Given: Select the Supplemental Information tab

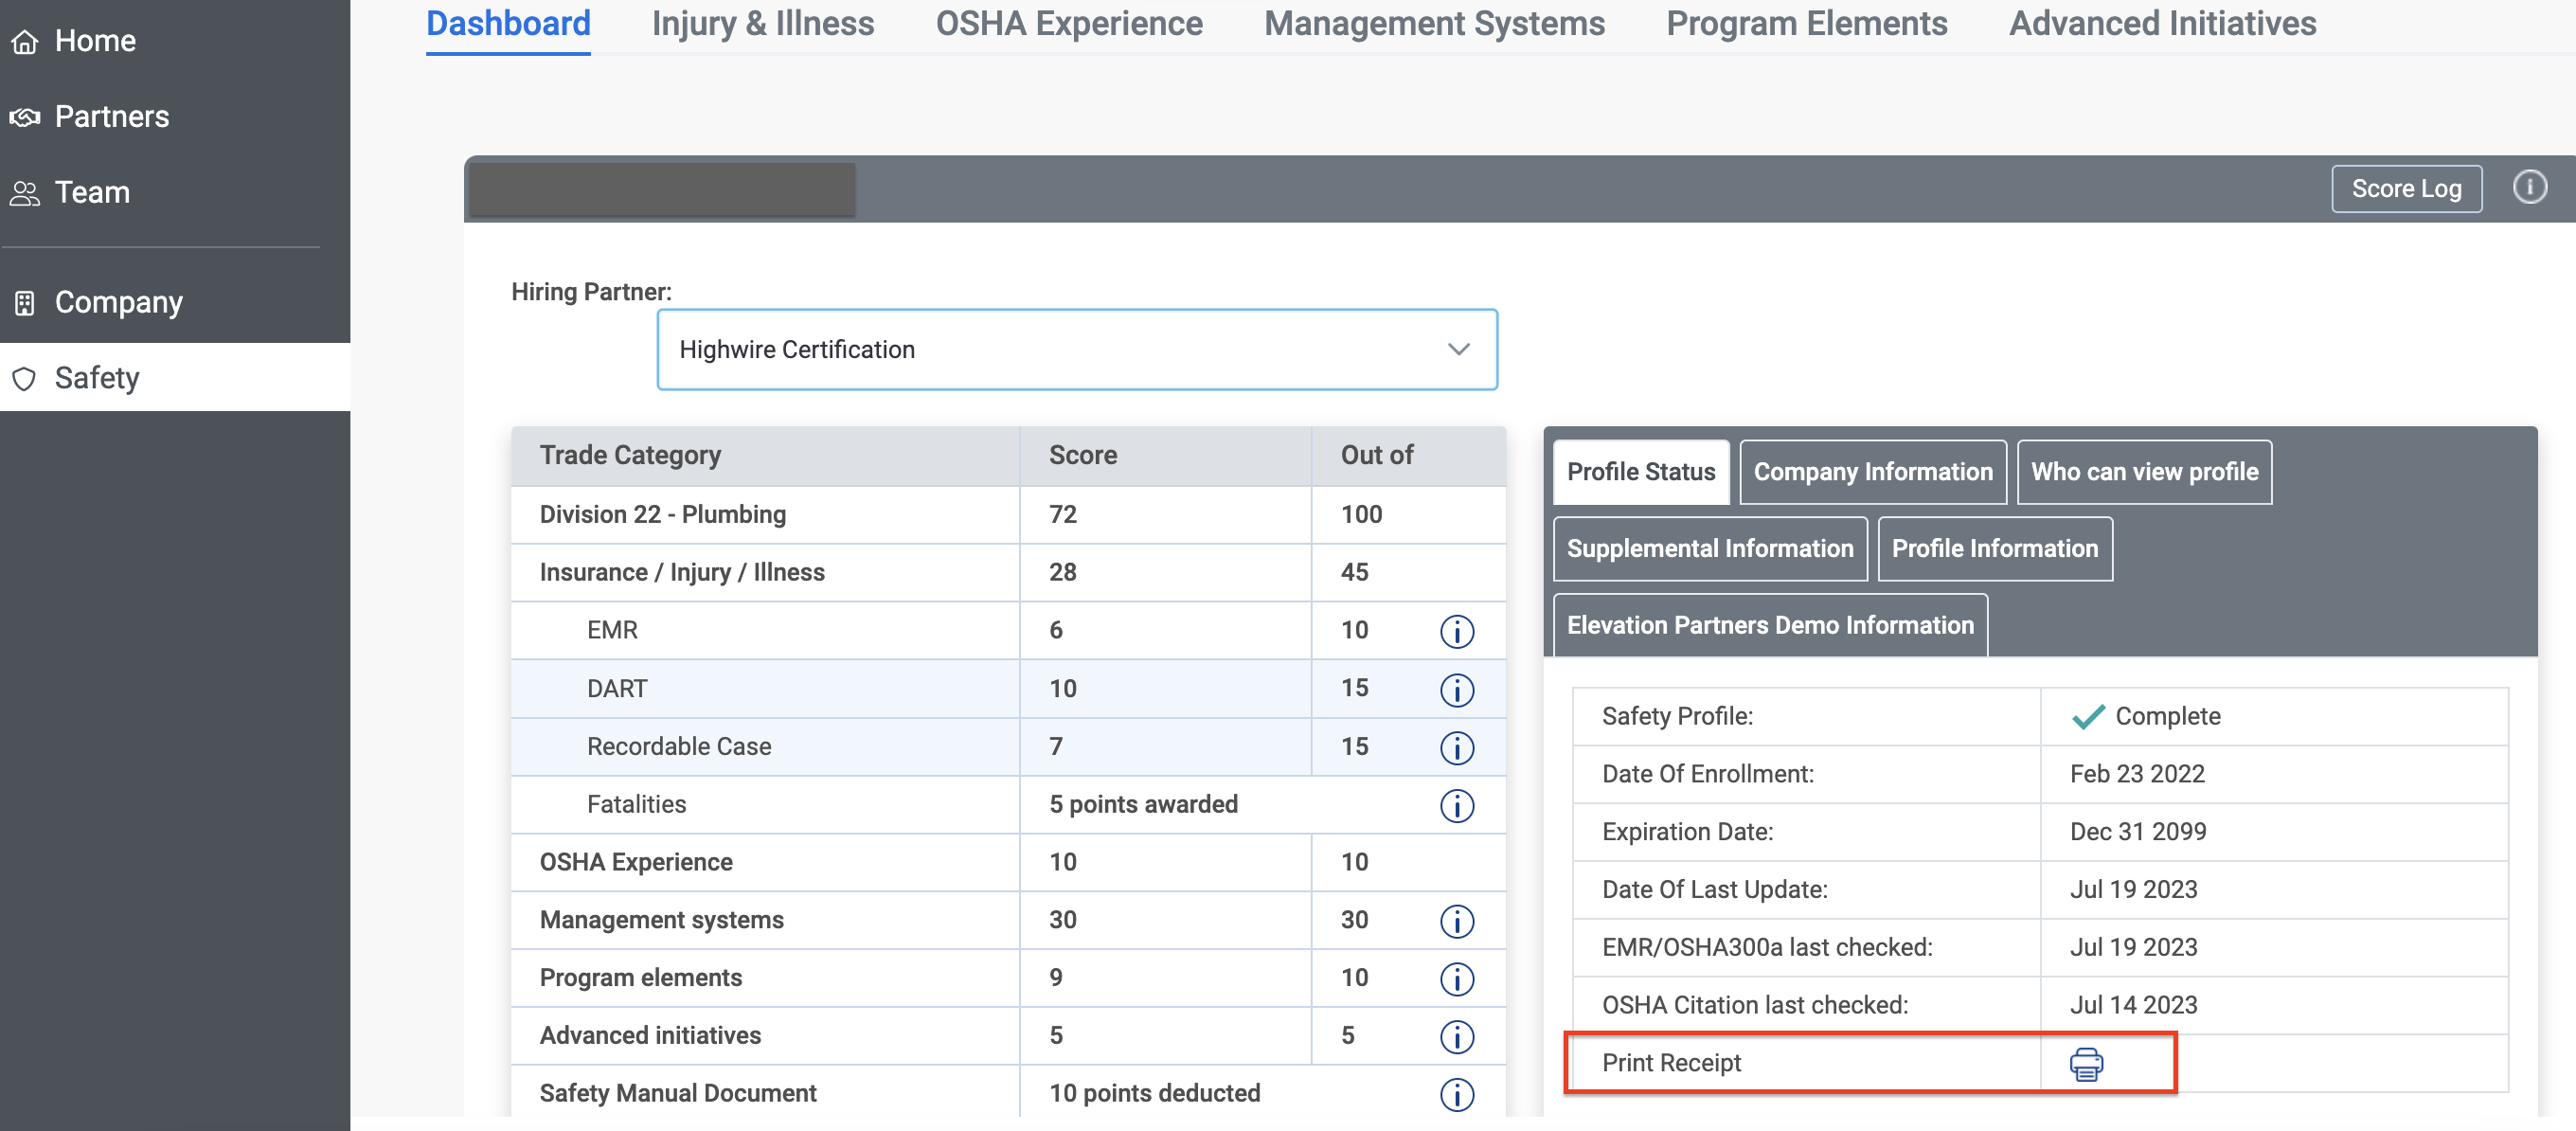Looking at the screenshot, I should [1710, 549].
